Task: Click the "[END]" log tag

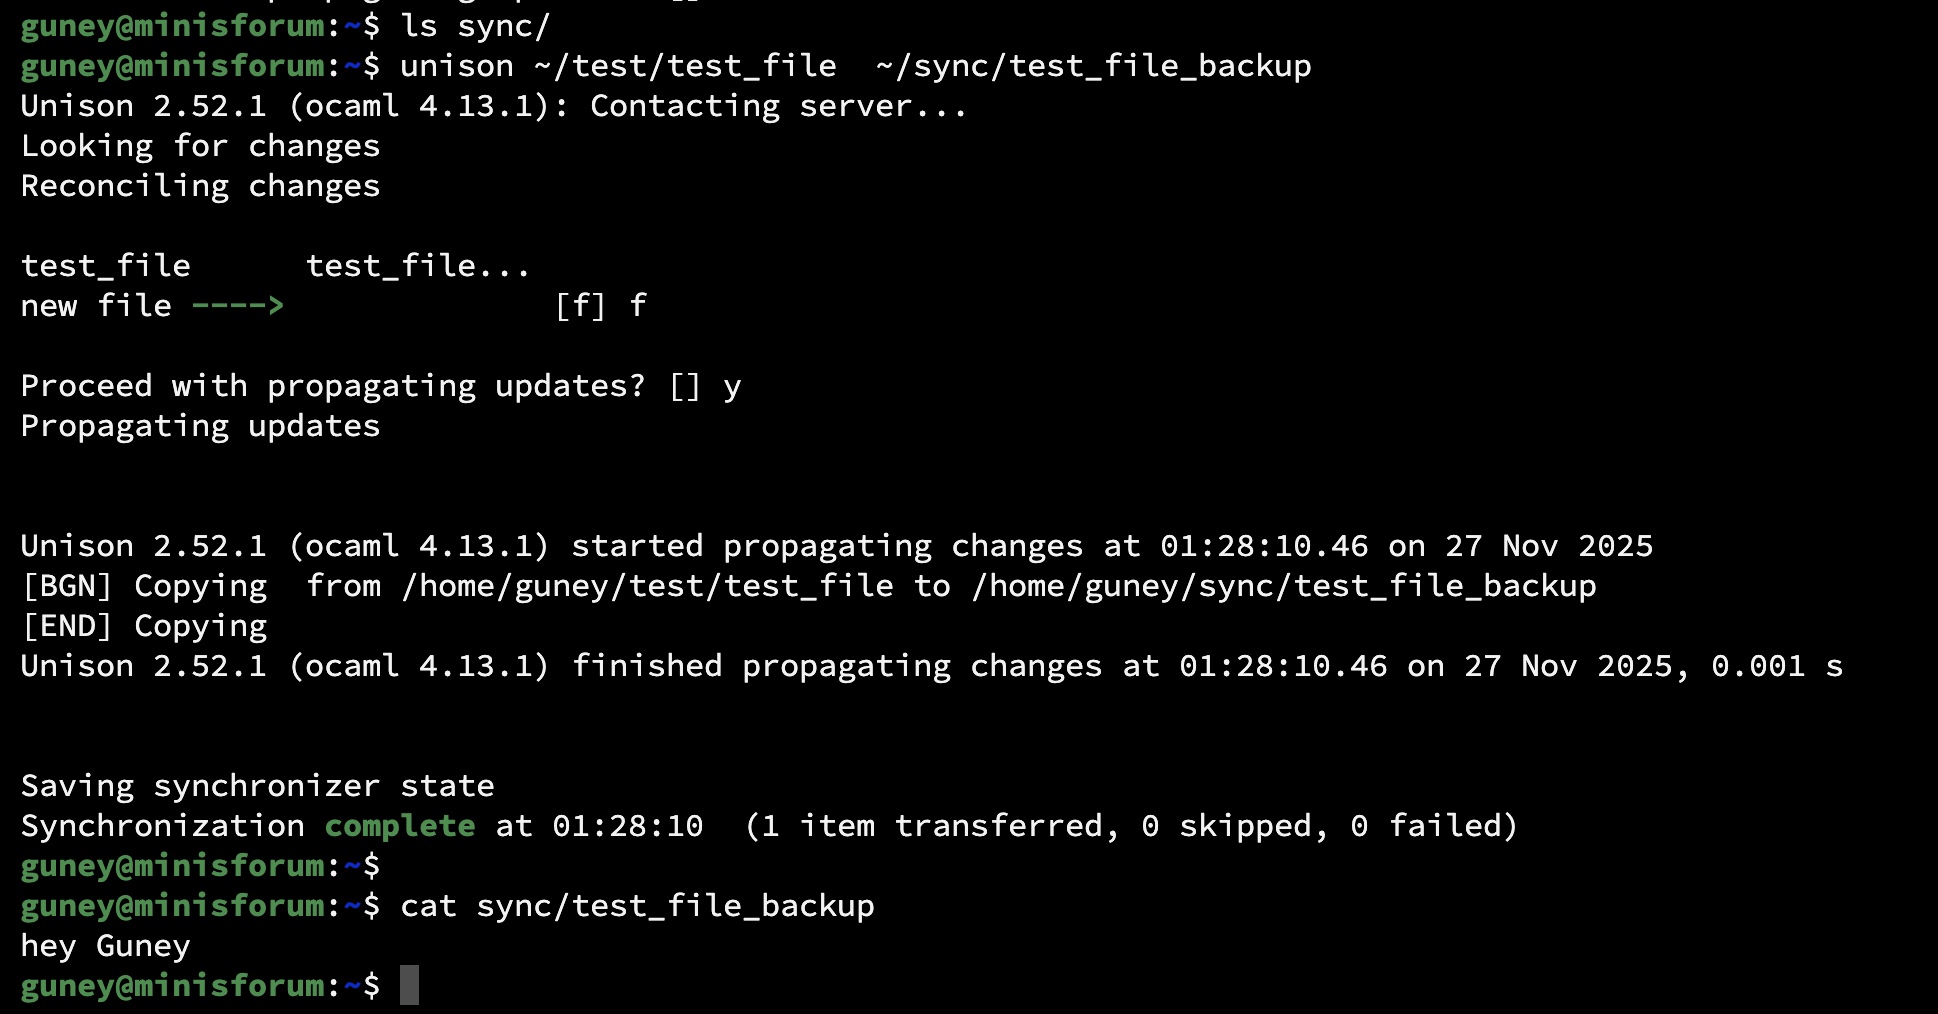Action: point(67,626)
